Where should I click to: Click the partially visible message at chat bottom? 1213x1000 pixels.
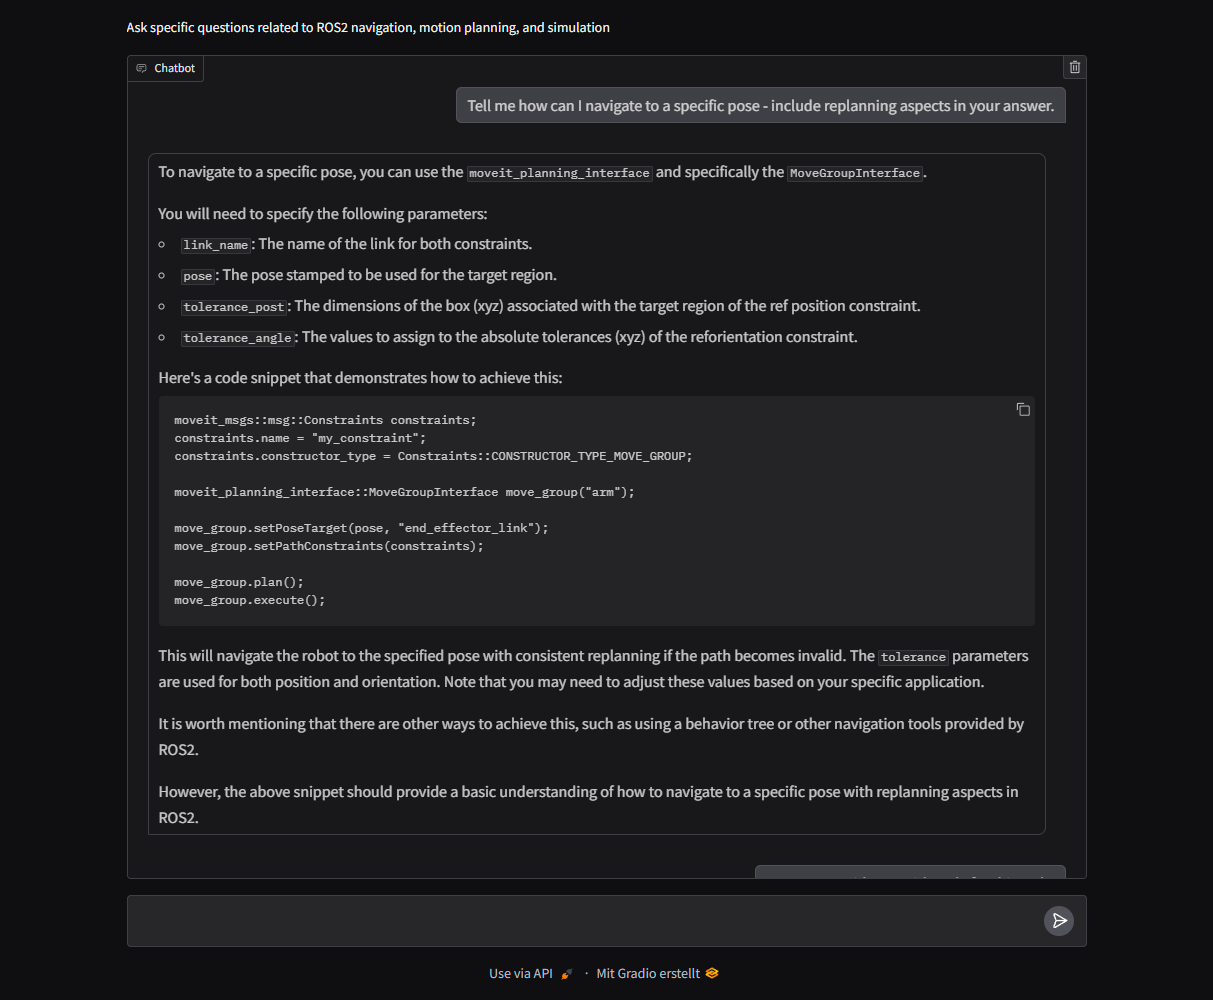(x=910, y=872)
